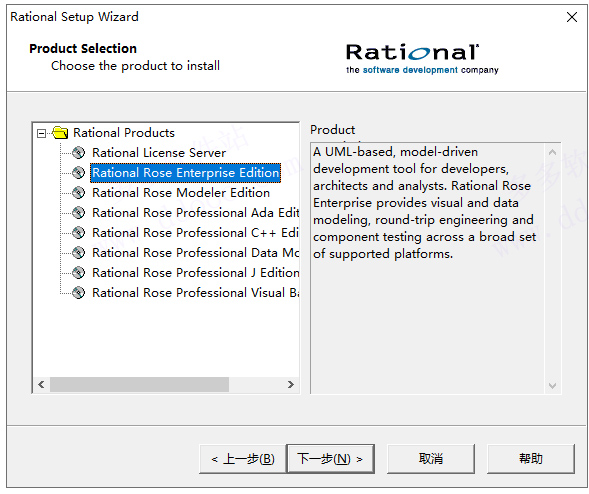Close the Rational Setup Wizard window
Screen dimensions: 589x494
[572, 17]
